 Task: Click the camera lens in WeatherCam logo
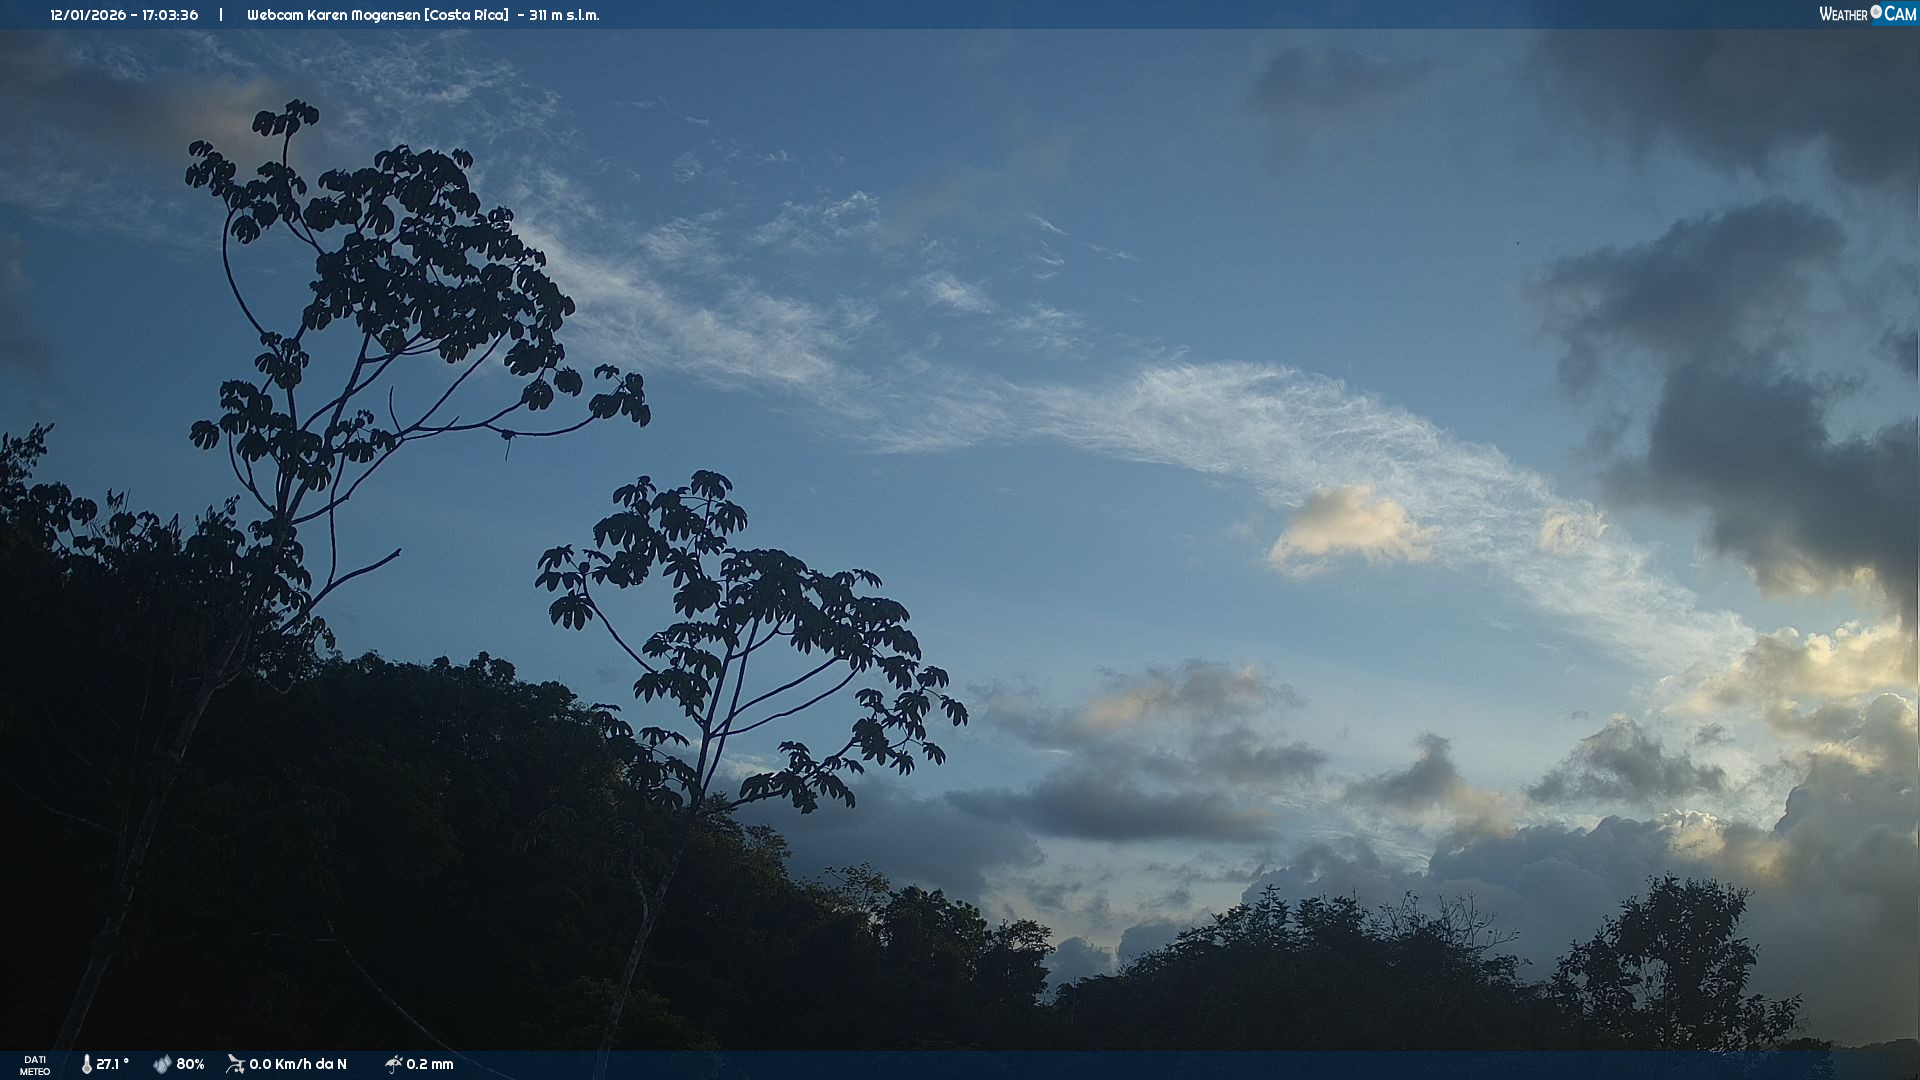(x=1876, y=12)
